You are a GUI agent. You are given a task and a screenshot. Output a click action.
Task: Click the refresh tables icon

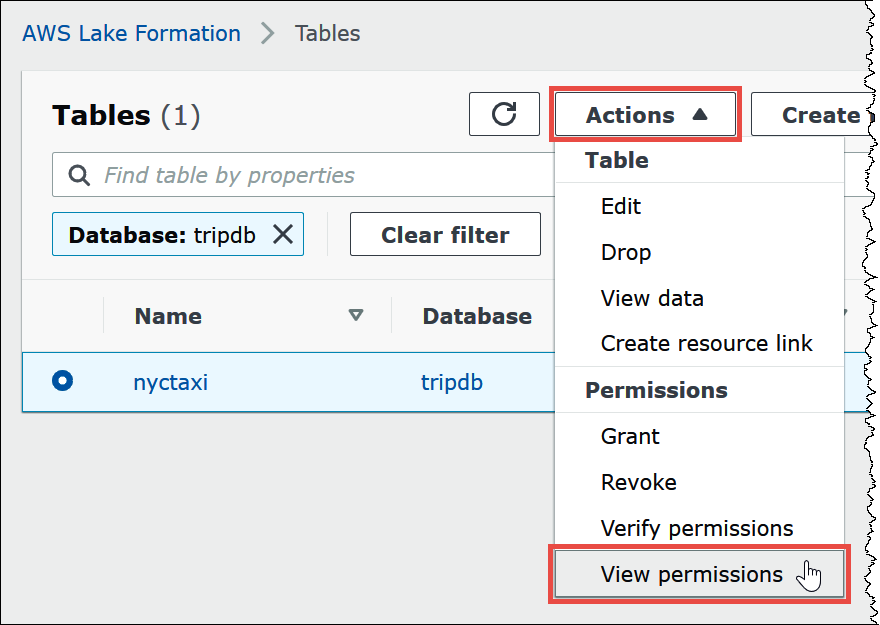pos(504,114)
